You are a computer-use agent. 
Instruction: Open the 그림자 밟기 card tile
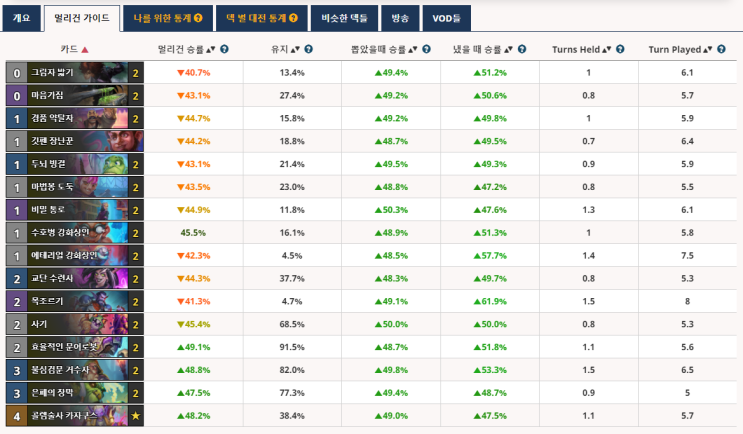pyautogui.click(x=75, y=72)
